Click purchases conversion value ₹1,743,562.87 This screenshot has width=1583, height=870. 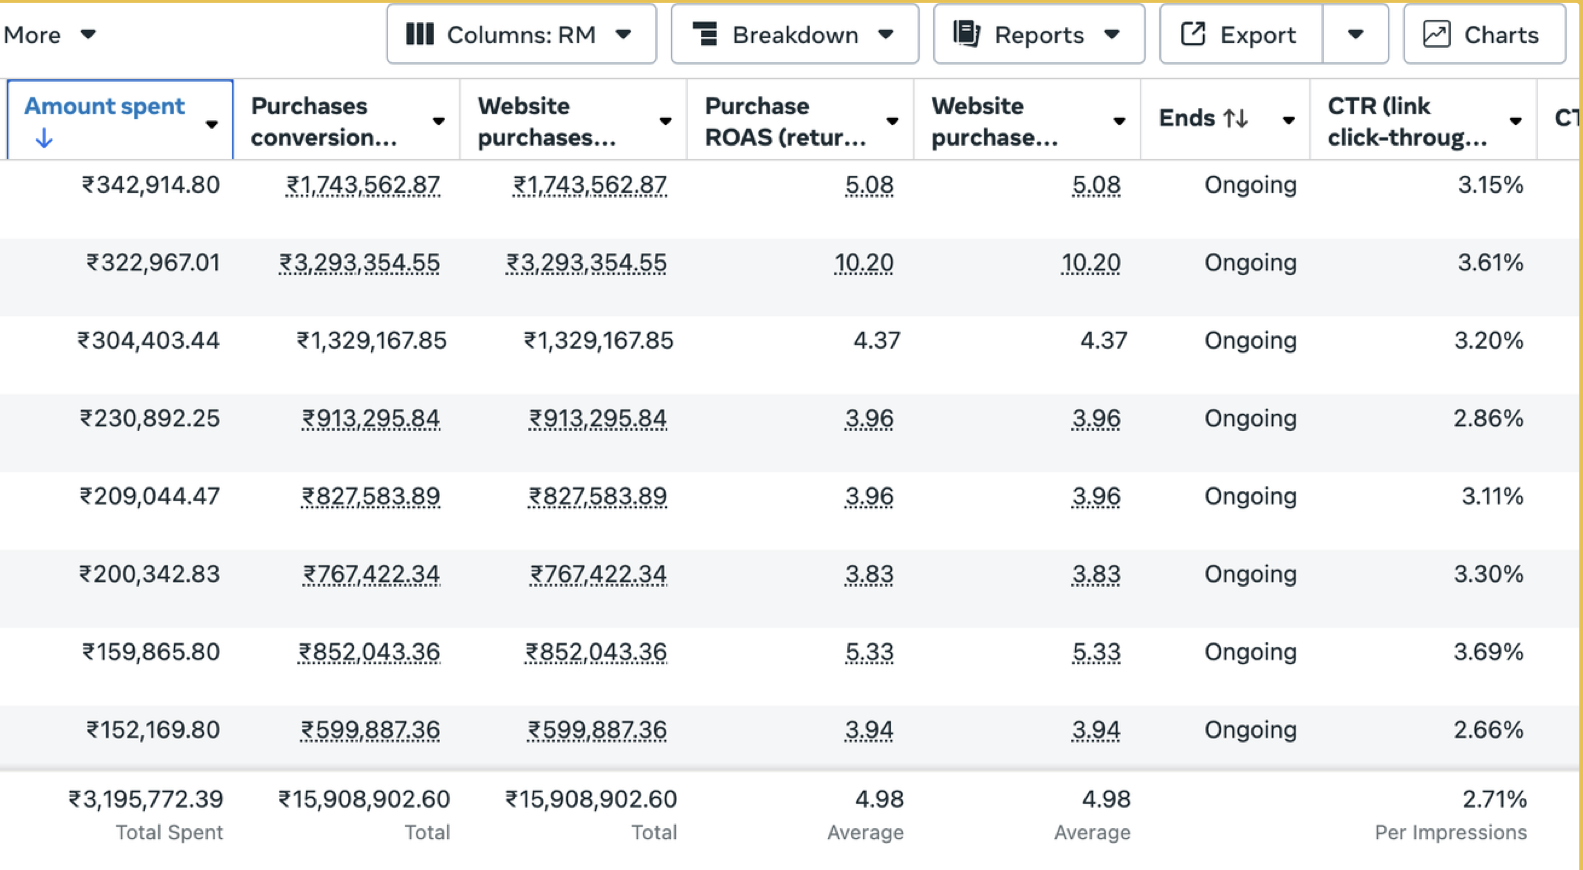363,185
